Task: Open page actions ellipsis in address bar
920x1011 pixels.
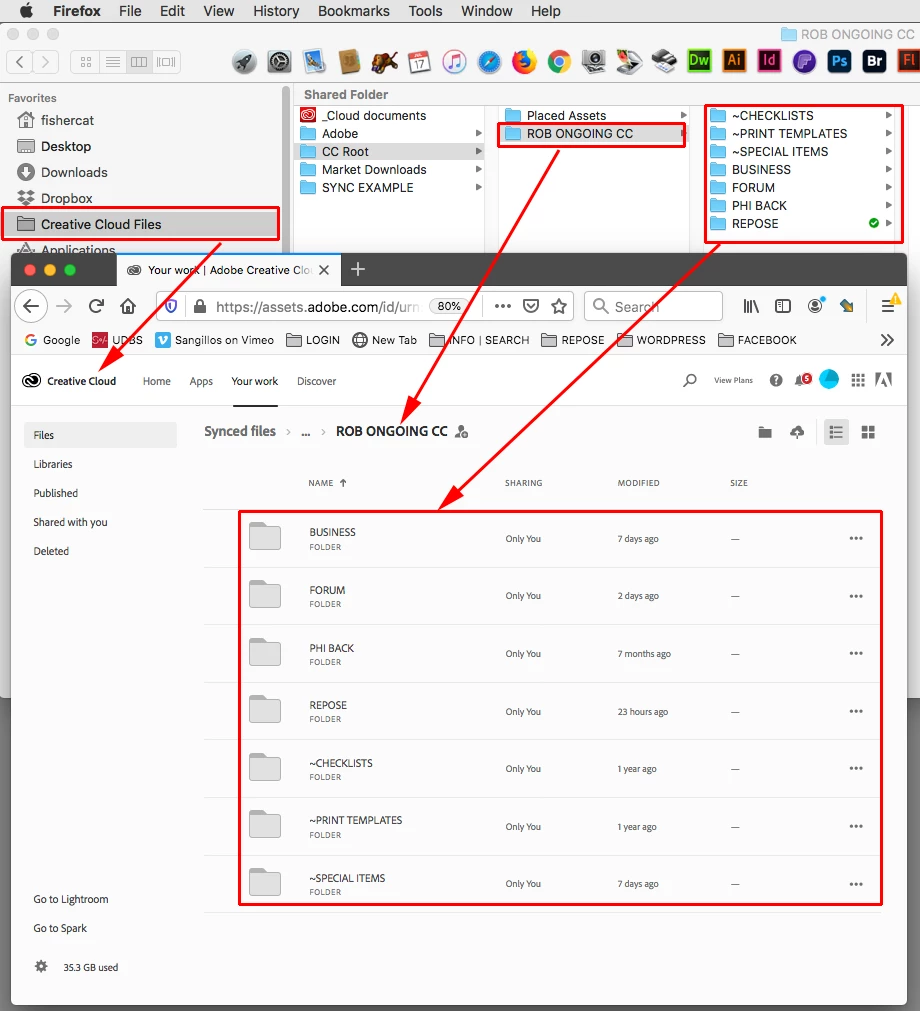Action: [x=502, y=306]
